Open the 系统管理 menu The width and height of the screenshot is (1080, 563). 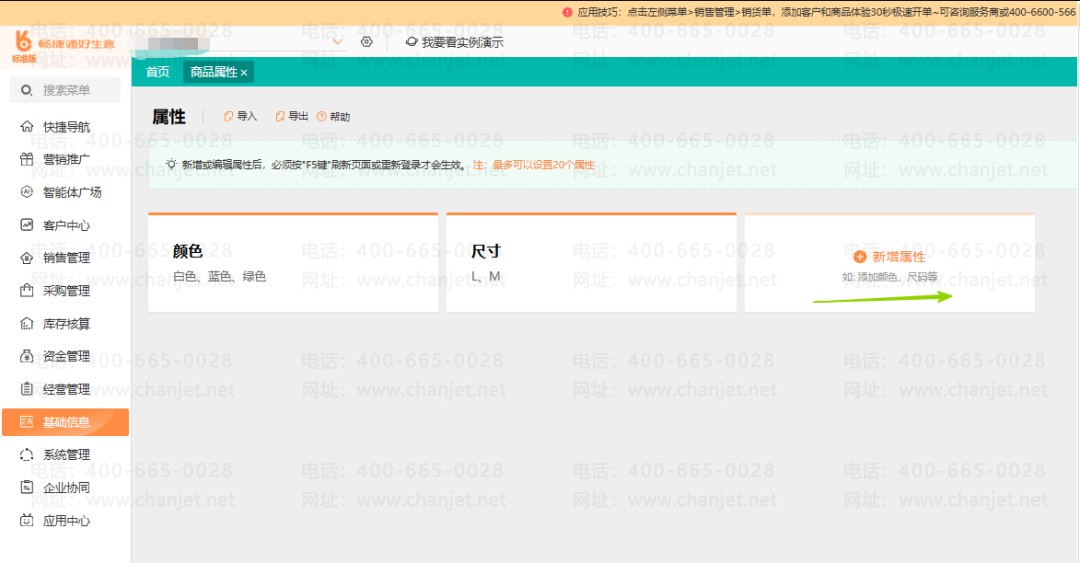(x=66, y=455)
